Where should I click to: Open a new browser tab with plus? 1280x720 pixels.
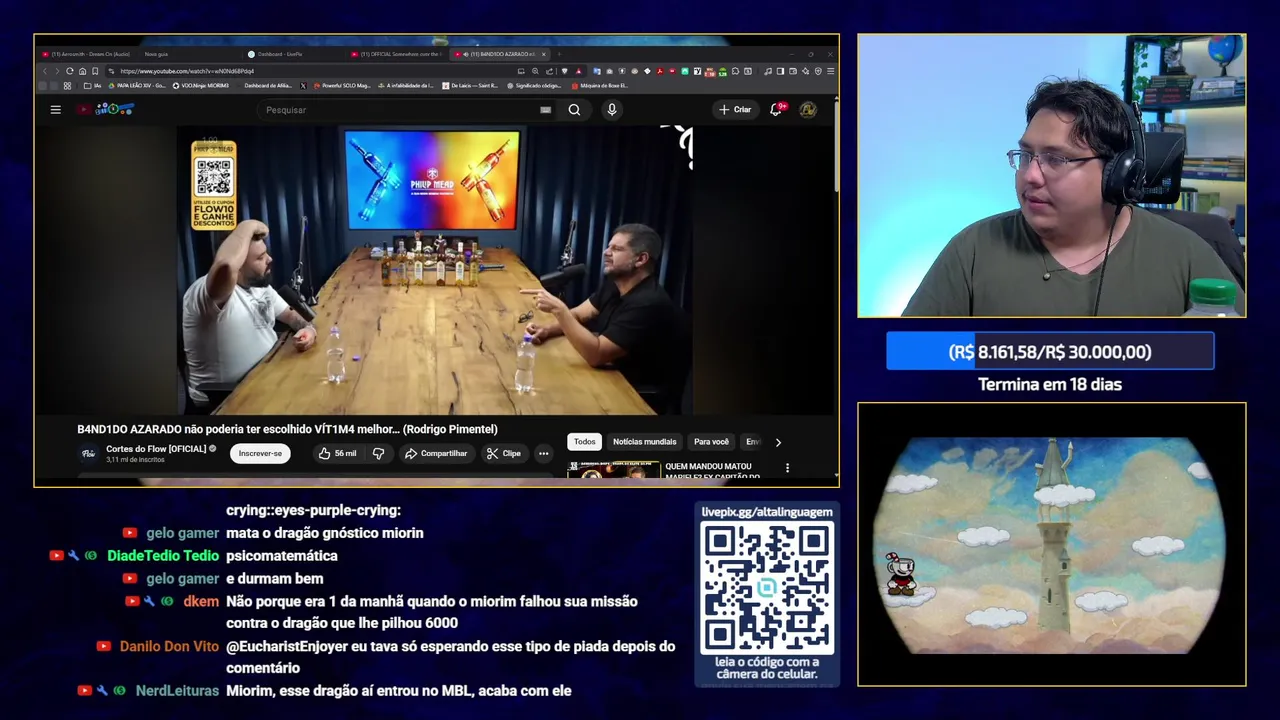point(558,54)
